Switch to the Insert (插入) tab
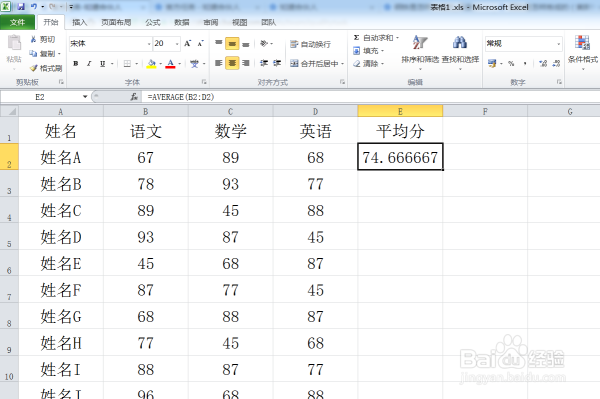The image size is (600, 399). click(80, 23)
